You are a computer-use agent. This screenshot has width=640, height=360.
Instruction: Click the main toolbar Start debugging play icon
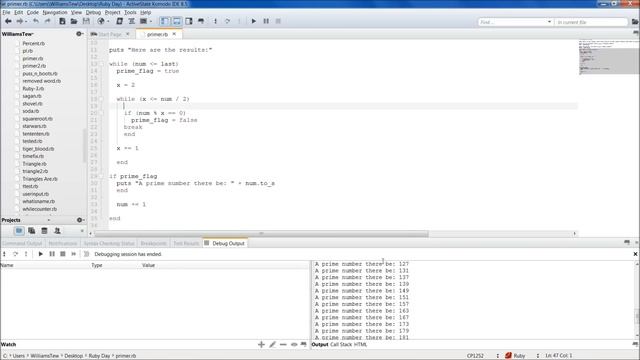click(x=253, y=21)
